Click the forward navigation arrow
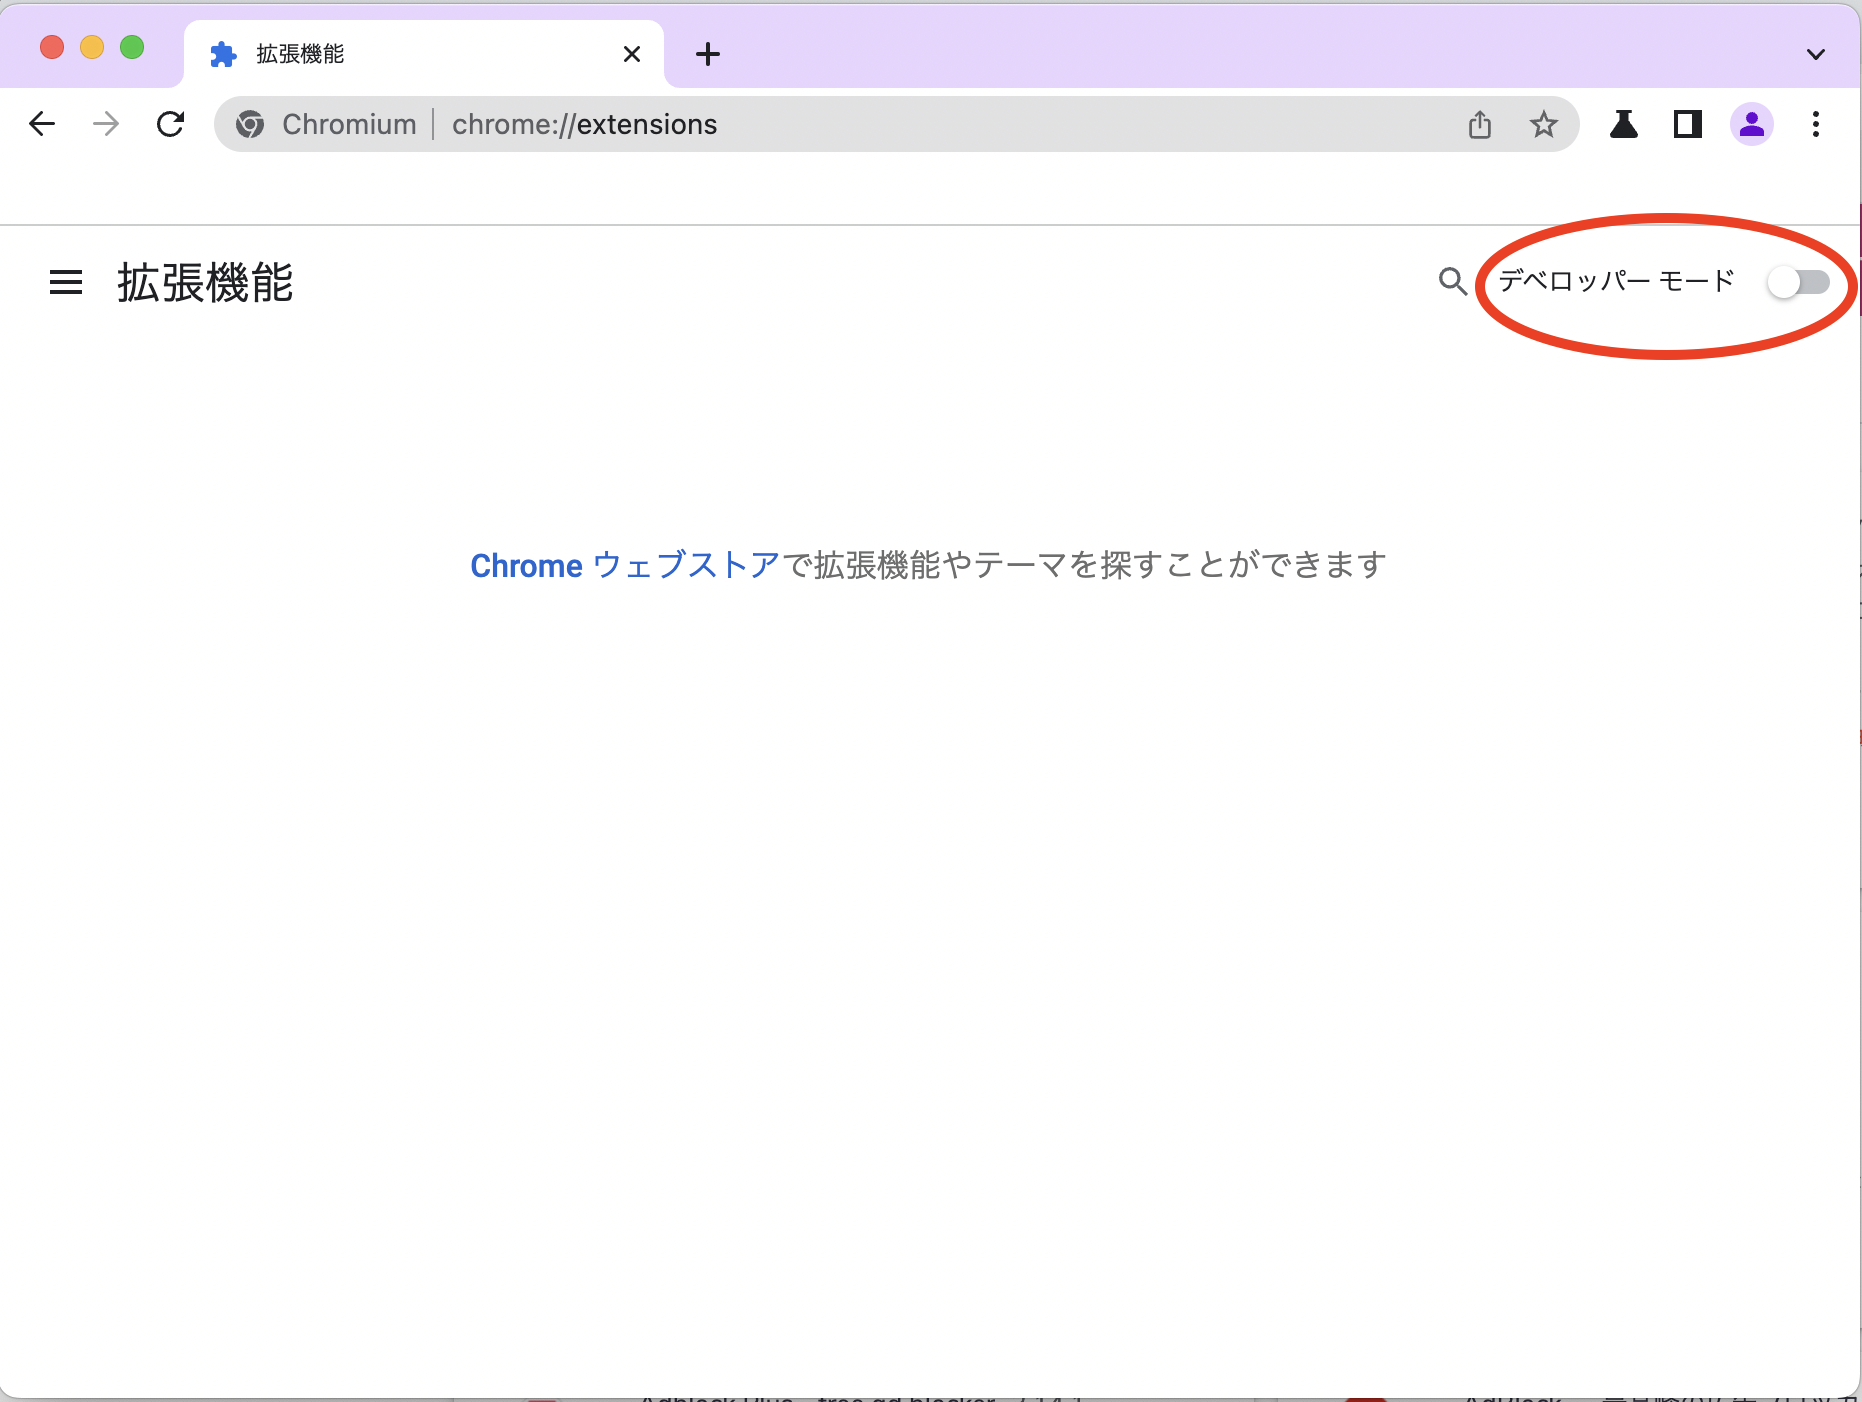Image resolution: width=1862 pixels, height=1402 pixels. pos(106,124)
